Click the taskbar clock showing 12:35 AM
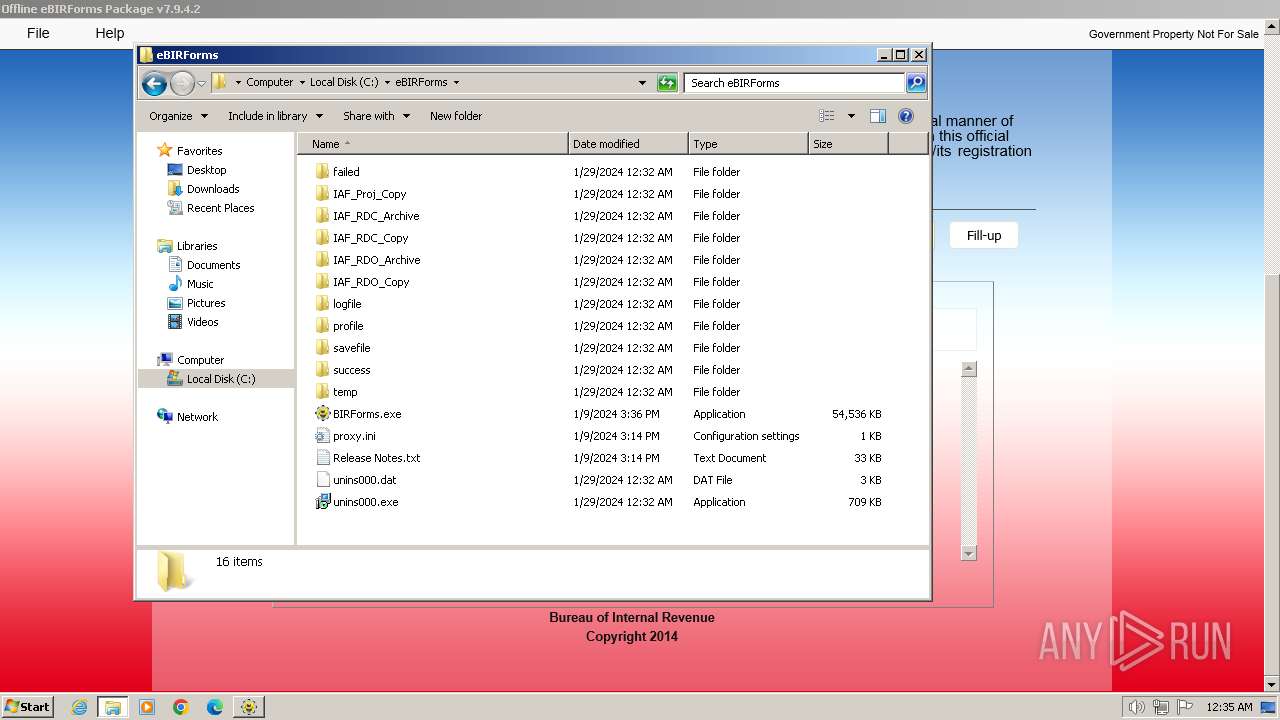This screenshot has height=720, width=1280. 1229,707
